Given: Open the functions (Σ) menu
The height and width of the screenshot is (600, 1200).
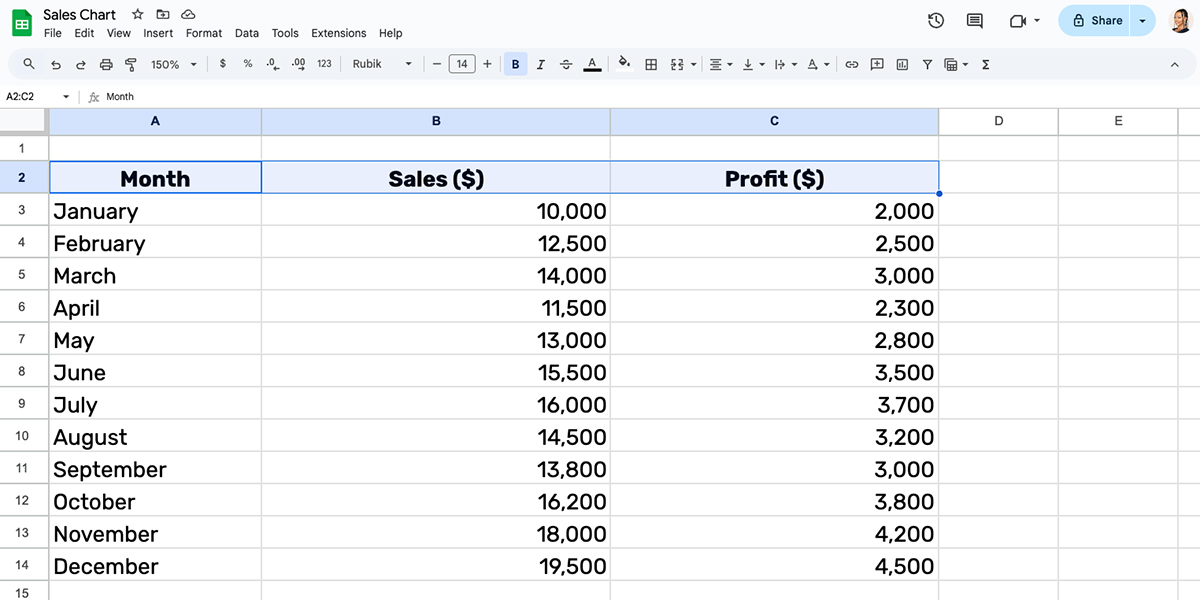Looking at the screenshot, I should [985, 63].
